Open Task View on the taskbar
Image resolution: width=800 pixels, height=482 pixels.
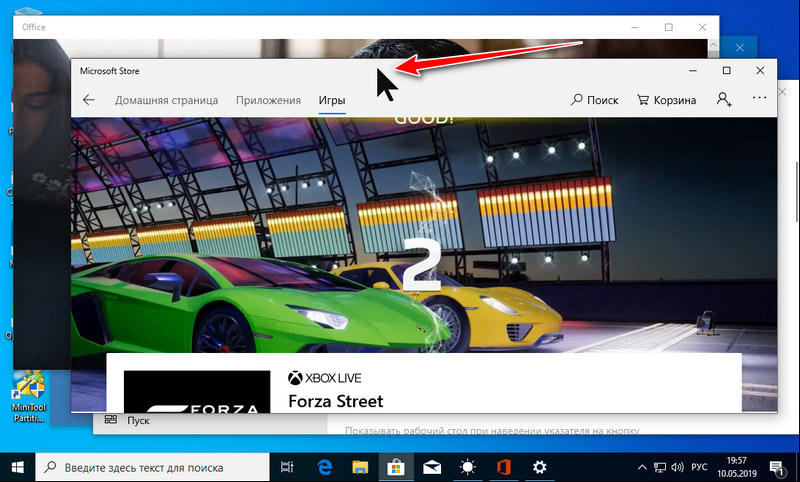287,467
